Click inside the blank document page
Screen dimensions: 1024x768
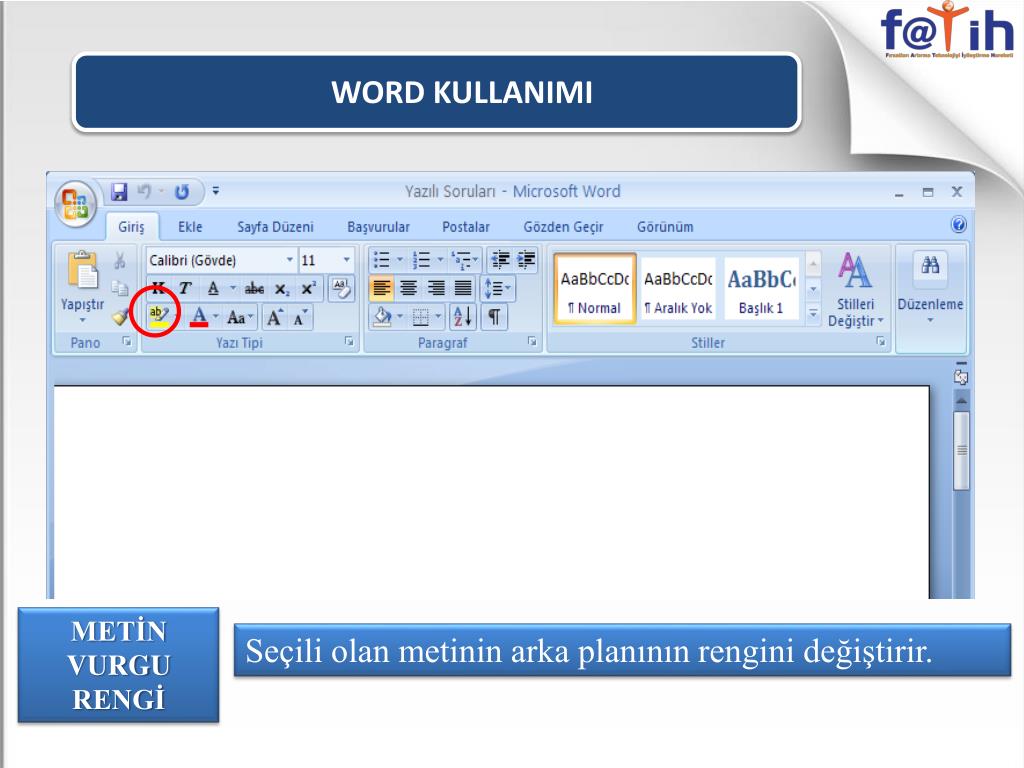pos(491,492)
